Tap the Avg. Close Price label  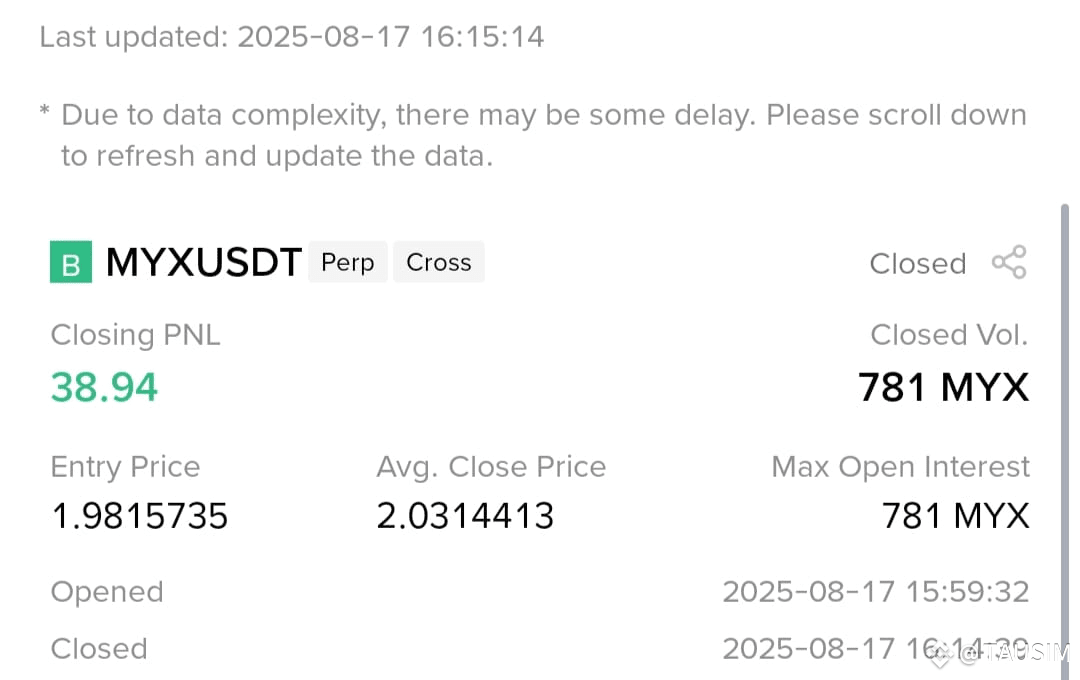click(x=490, y=466)
